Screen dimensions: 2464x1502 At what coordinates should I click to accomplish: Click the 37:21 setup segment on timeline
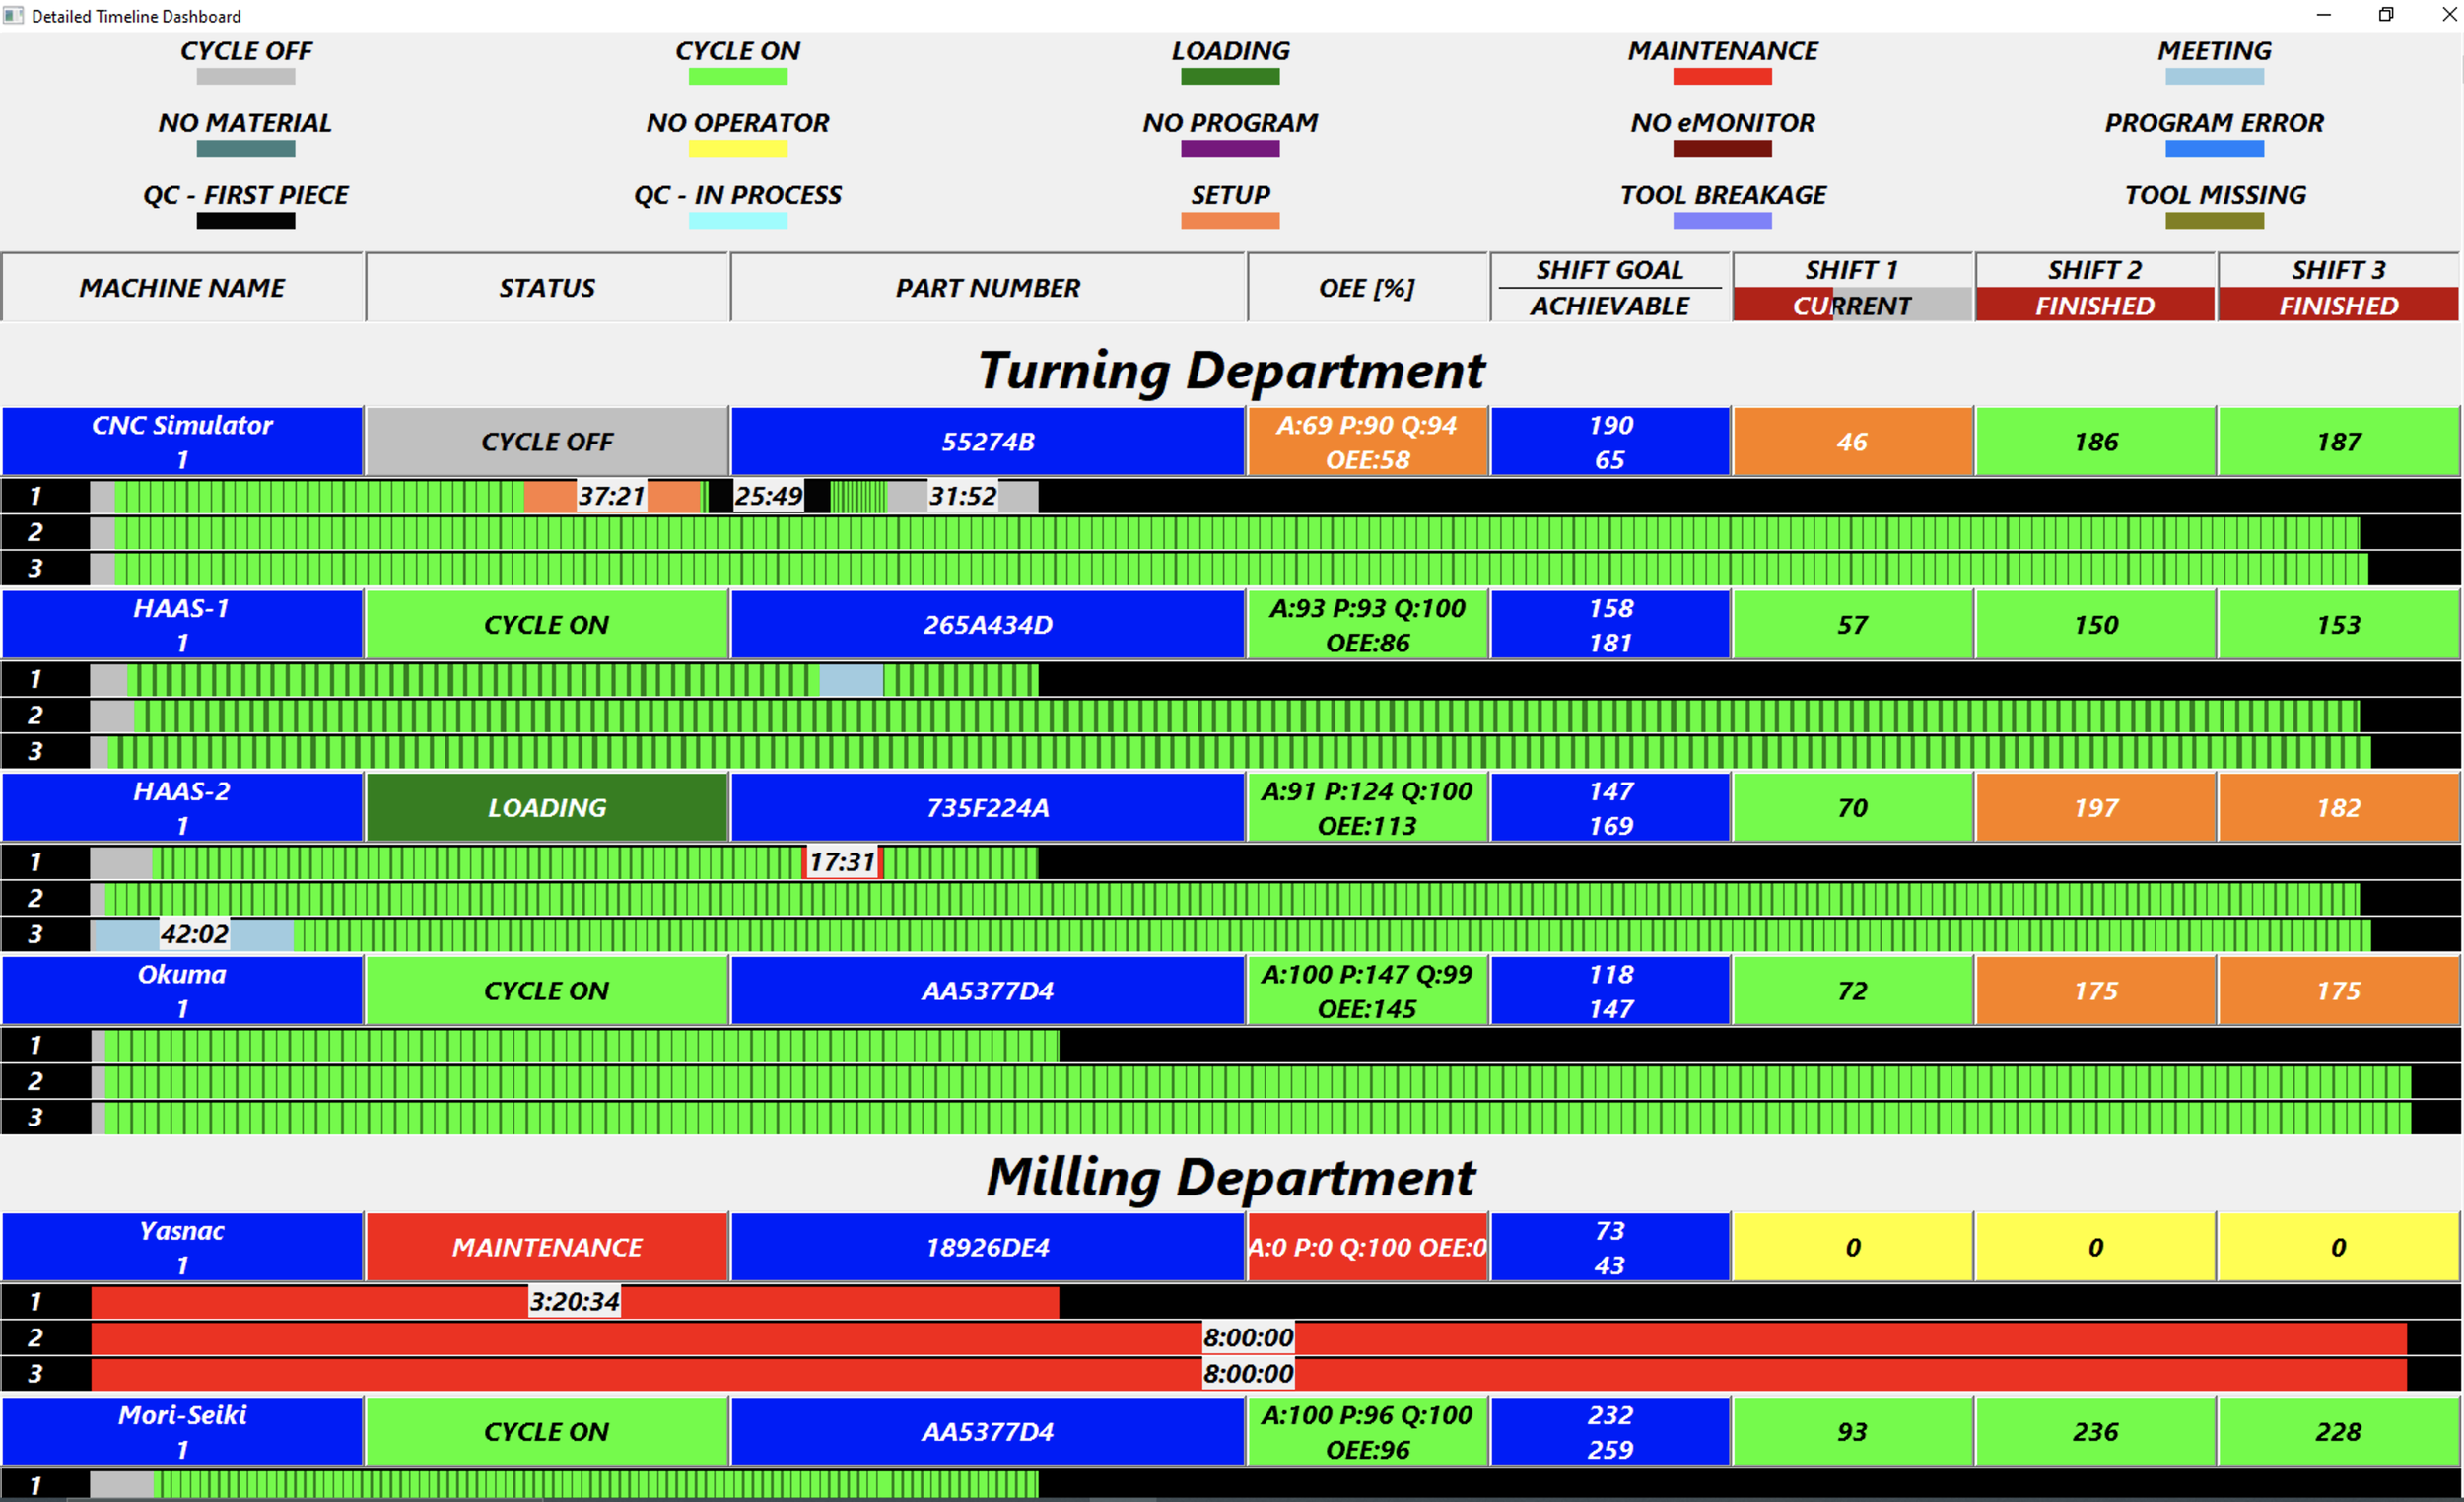coord(612,496)
